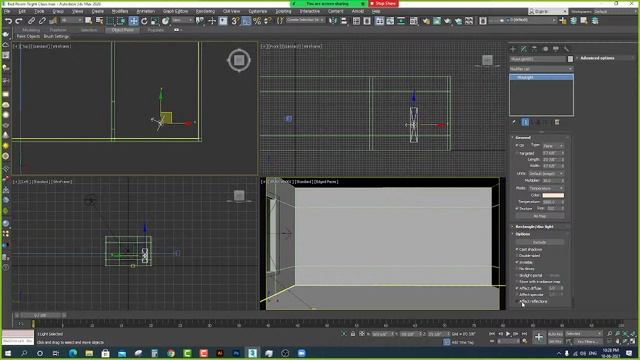This screenshot has width=640, height=360.
Task: Expand the Rectangle/disc light rollout
Action: point(534,227)
